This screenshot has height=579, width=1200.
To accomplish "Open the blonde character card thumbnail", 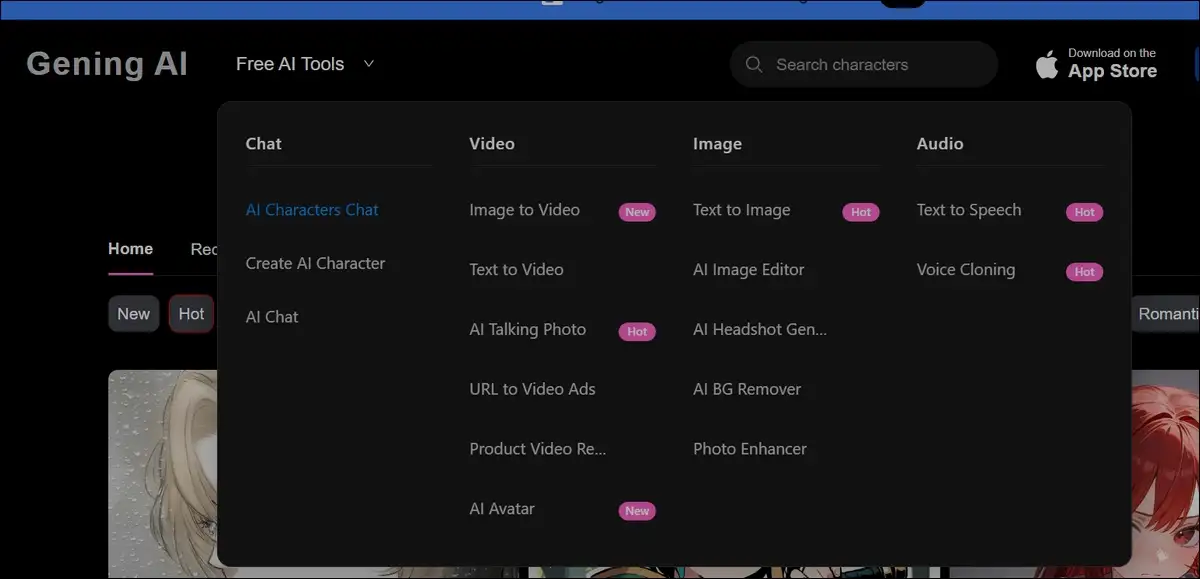I will tap(162, 474).
